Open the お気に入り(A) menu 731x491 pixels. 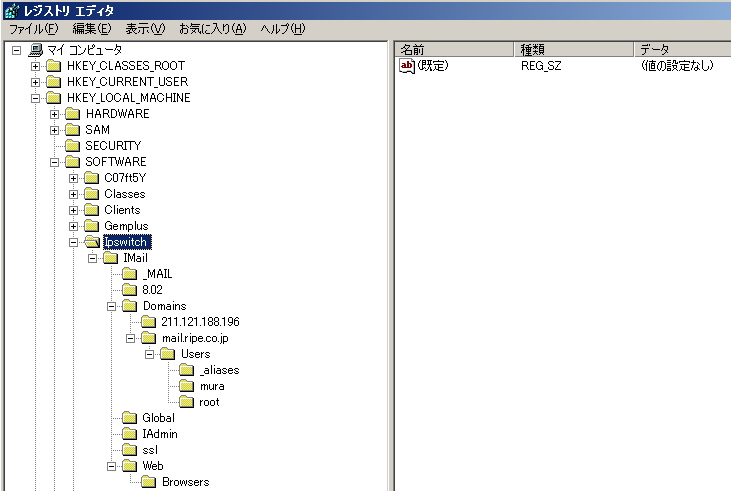point(213,29)
